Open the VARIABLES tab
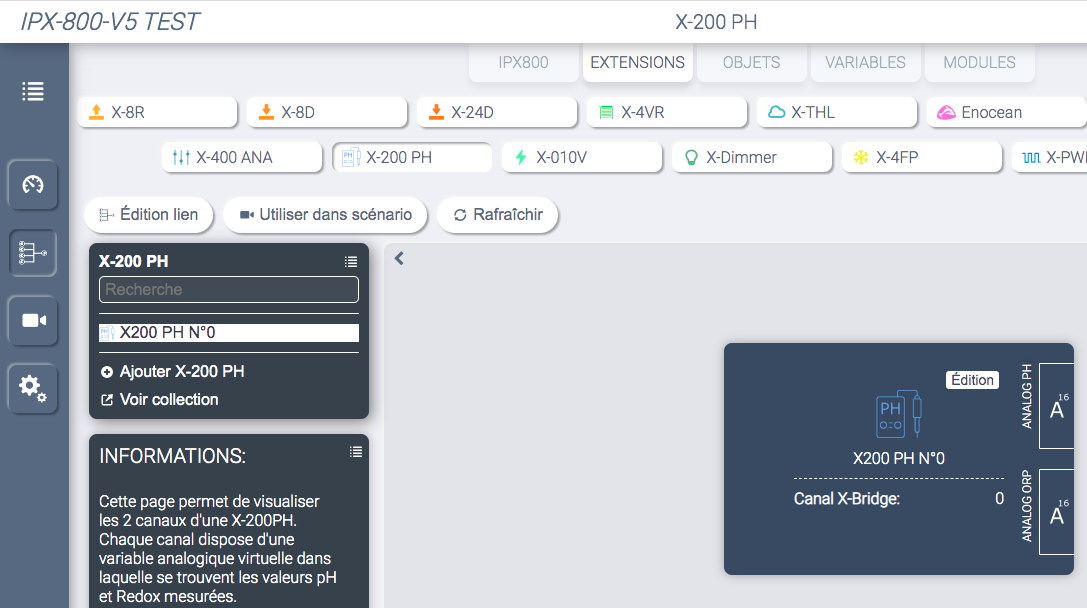 coord(865,62)
